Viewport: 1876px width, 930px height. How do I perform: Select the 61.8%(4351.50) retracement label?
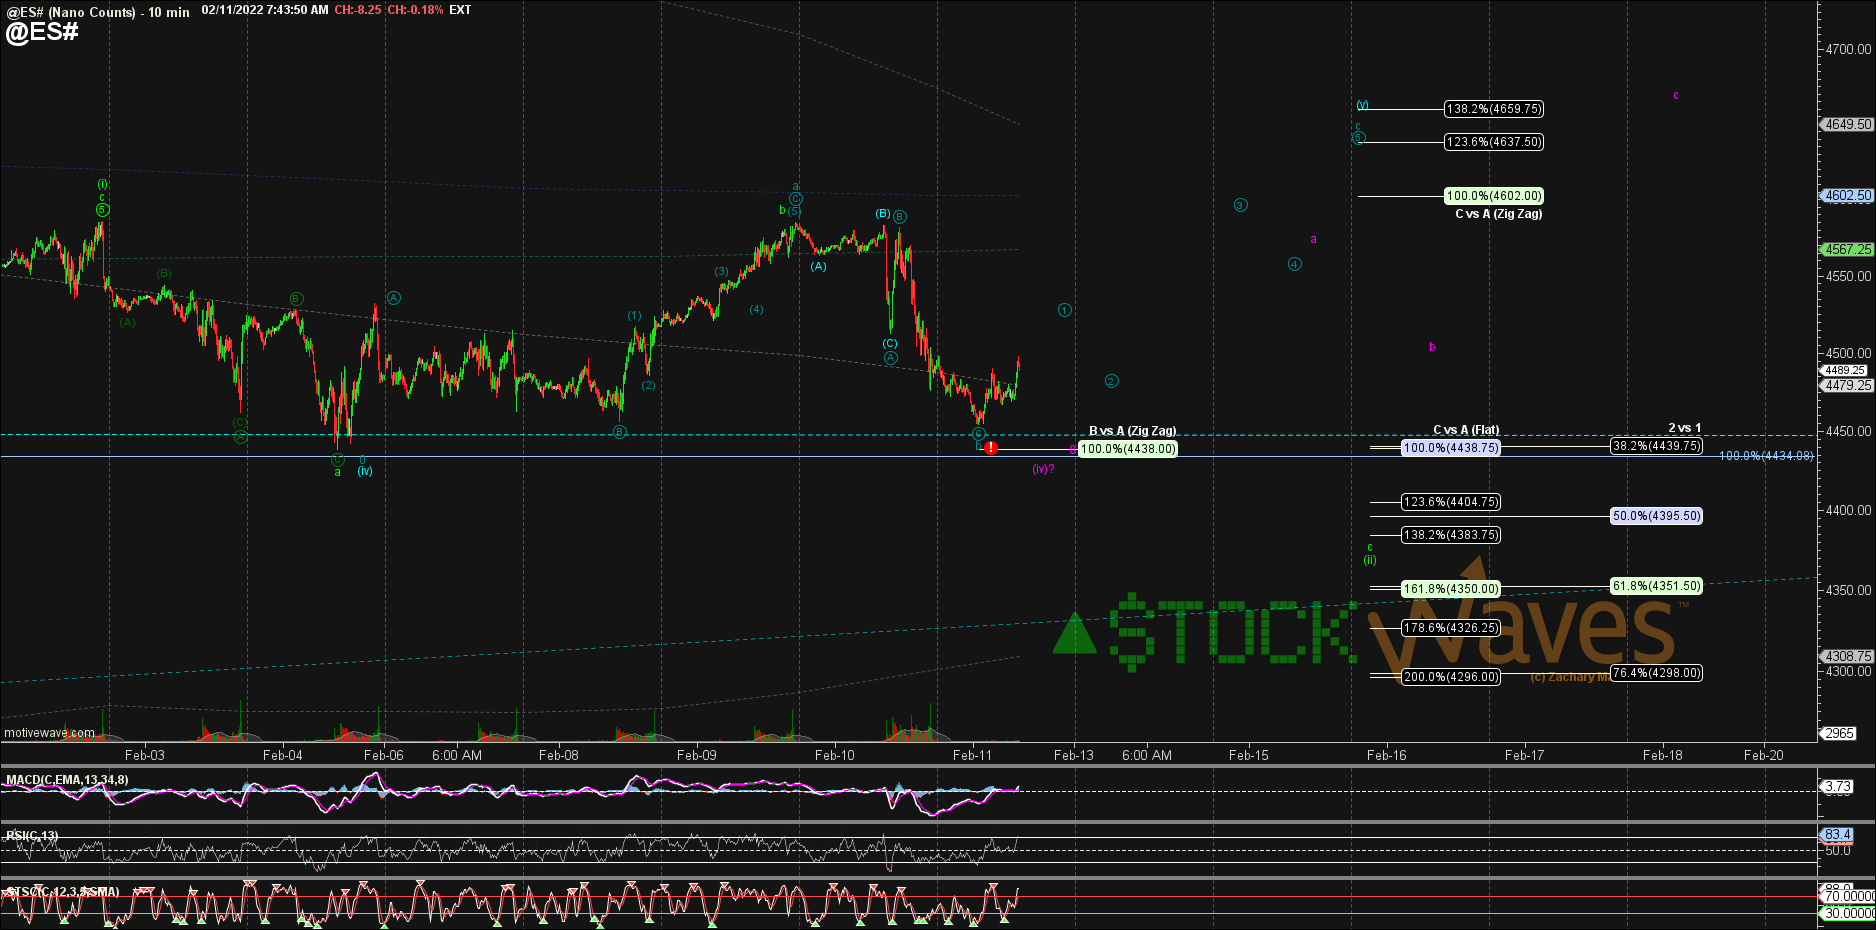coord(1656,586)
